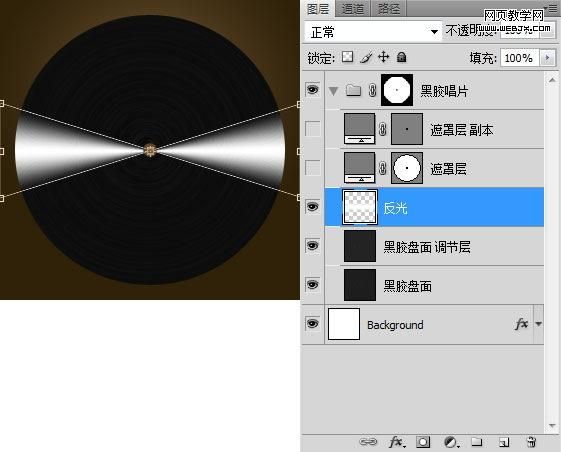Click fill 100% input field
561x452 pixels.
point(519,58)
